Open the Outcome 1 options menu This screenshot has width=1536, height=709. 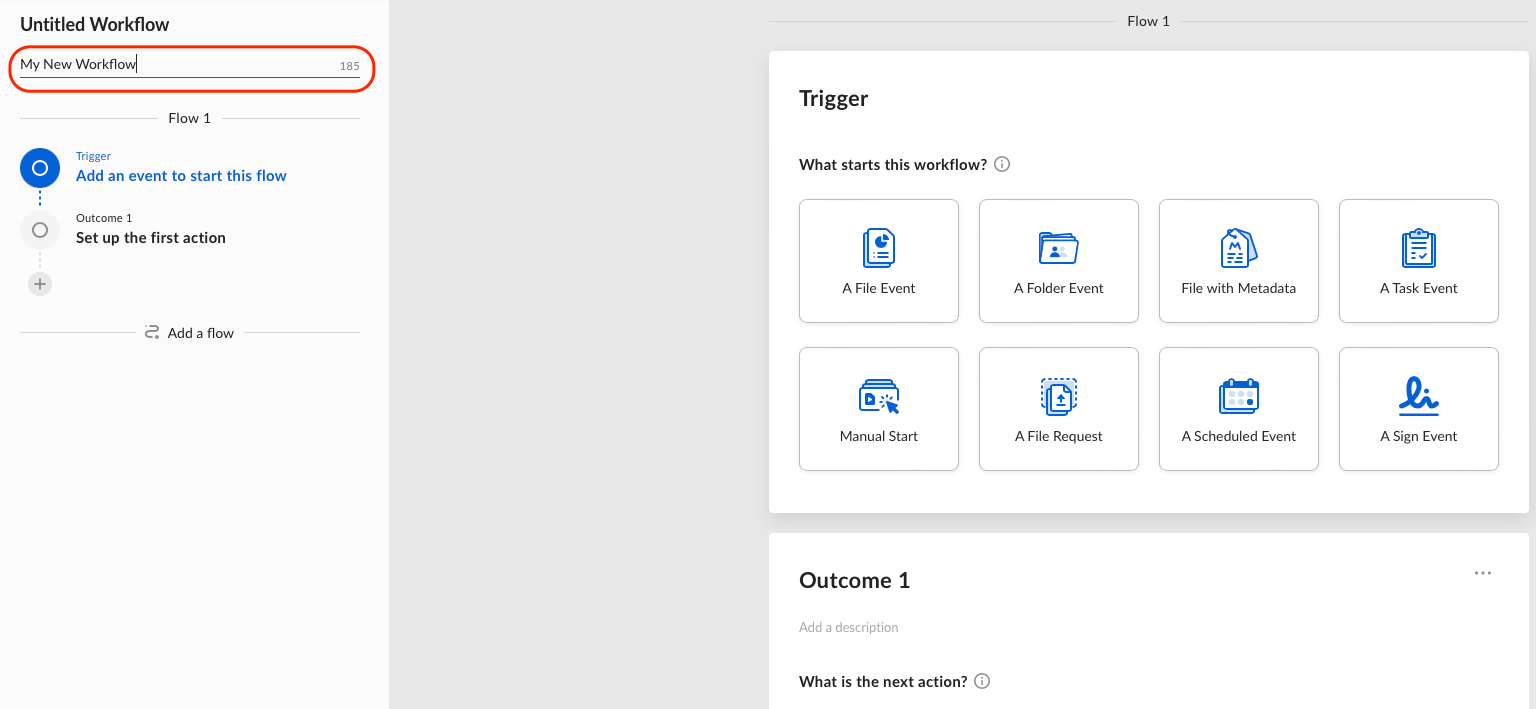pos(1483,572)
